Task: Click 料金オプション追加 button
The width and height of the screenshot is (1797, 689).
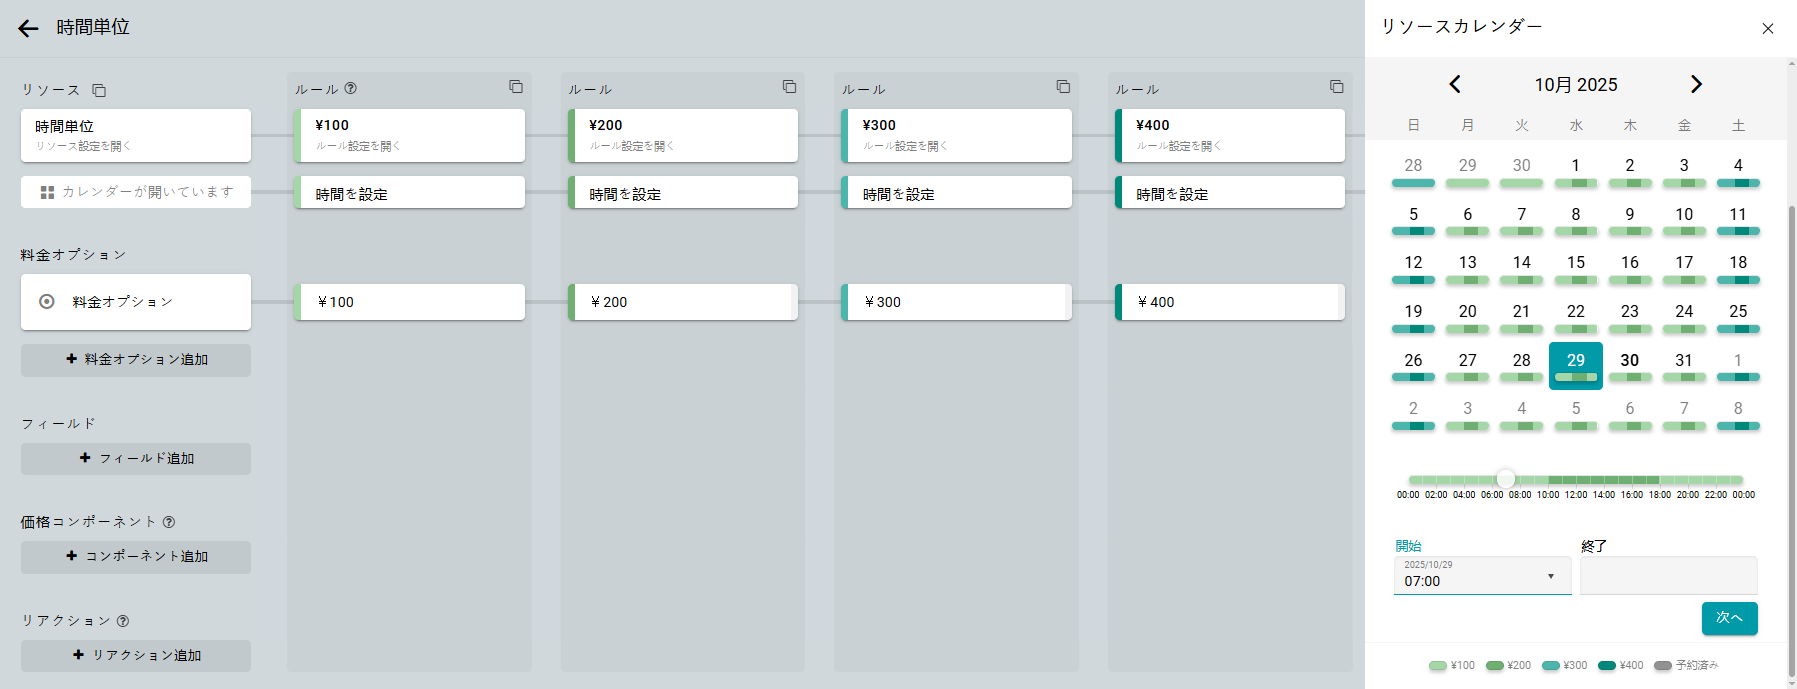Action: pos(136,359)
